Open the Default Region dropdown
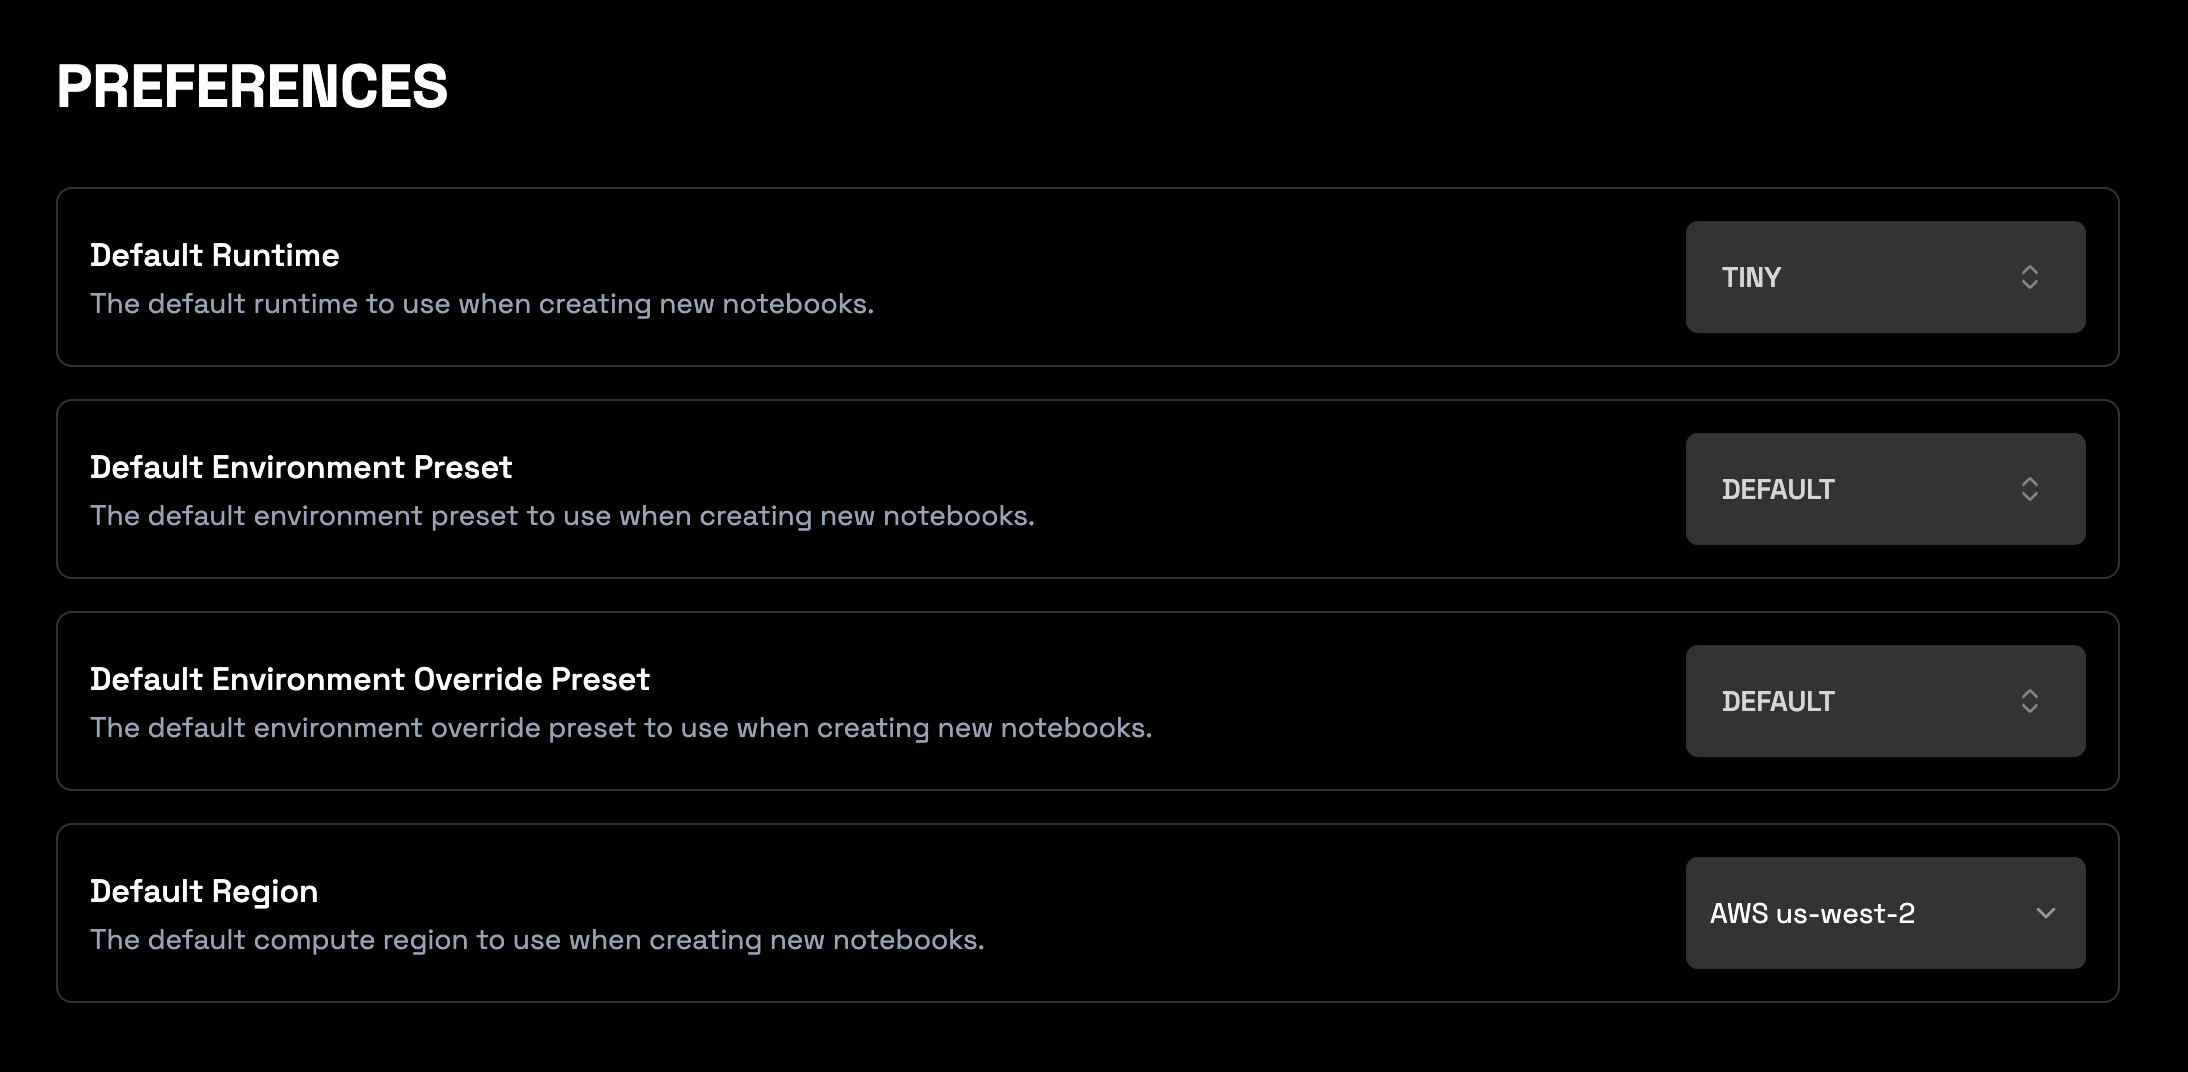Screen dimensions: 2188x1072 click(x=1885, y=913)
